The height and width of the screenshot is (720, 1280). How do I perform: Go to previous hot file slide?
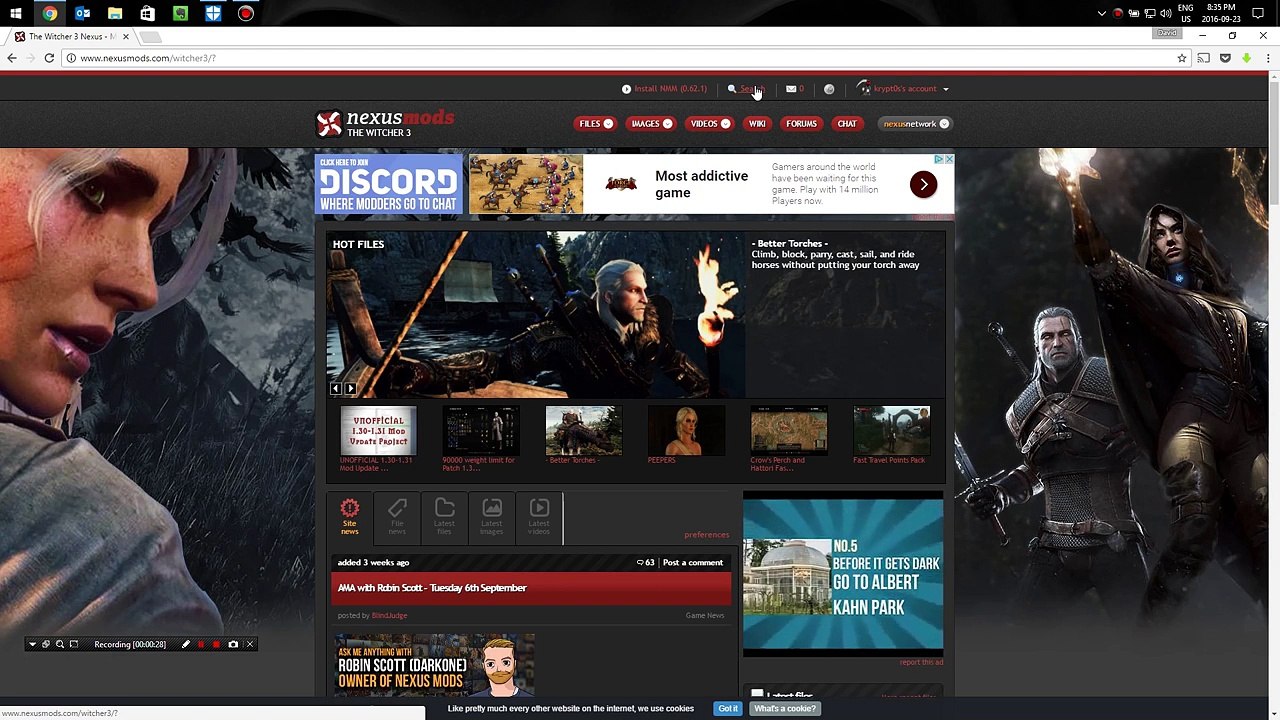[x=336, y=389]
